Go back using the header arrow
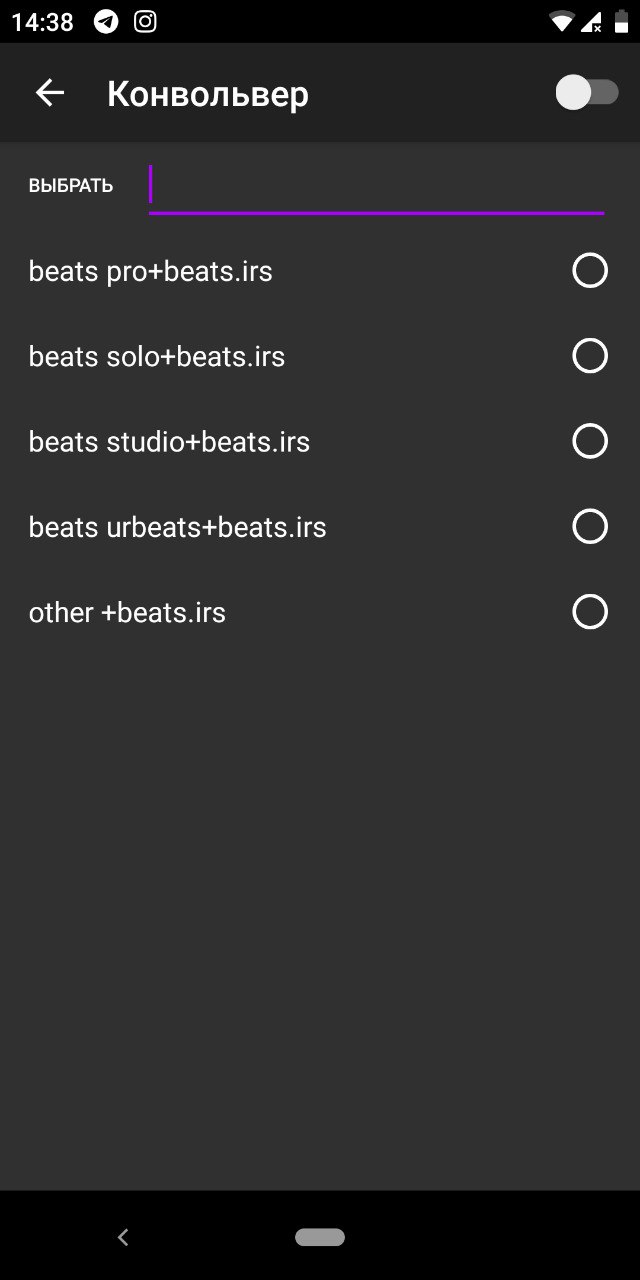 pos(49,93)
